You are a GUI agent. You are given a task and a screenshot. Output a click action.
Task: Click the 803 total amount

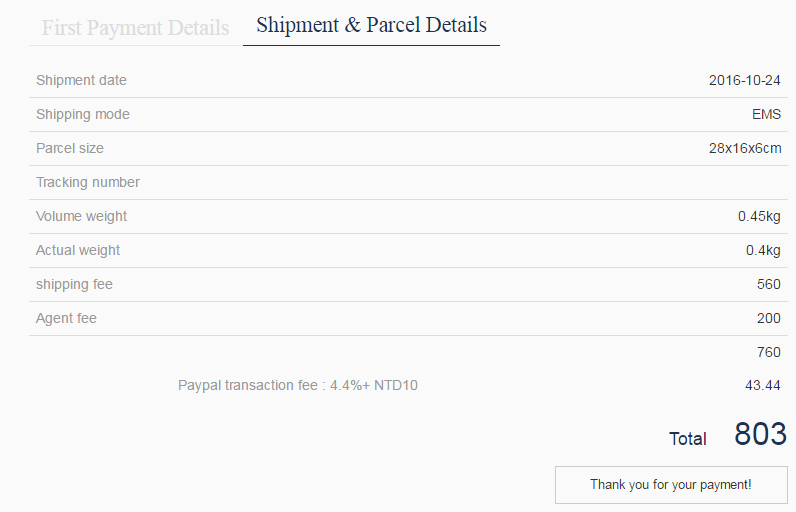[760, 434]
